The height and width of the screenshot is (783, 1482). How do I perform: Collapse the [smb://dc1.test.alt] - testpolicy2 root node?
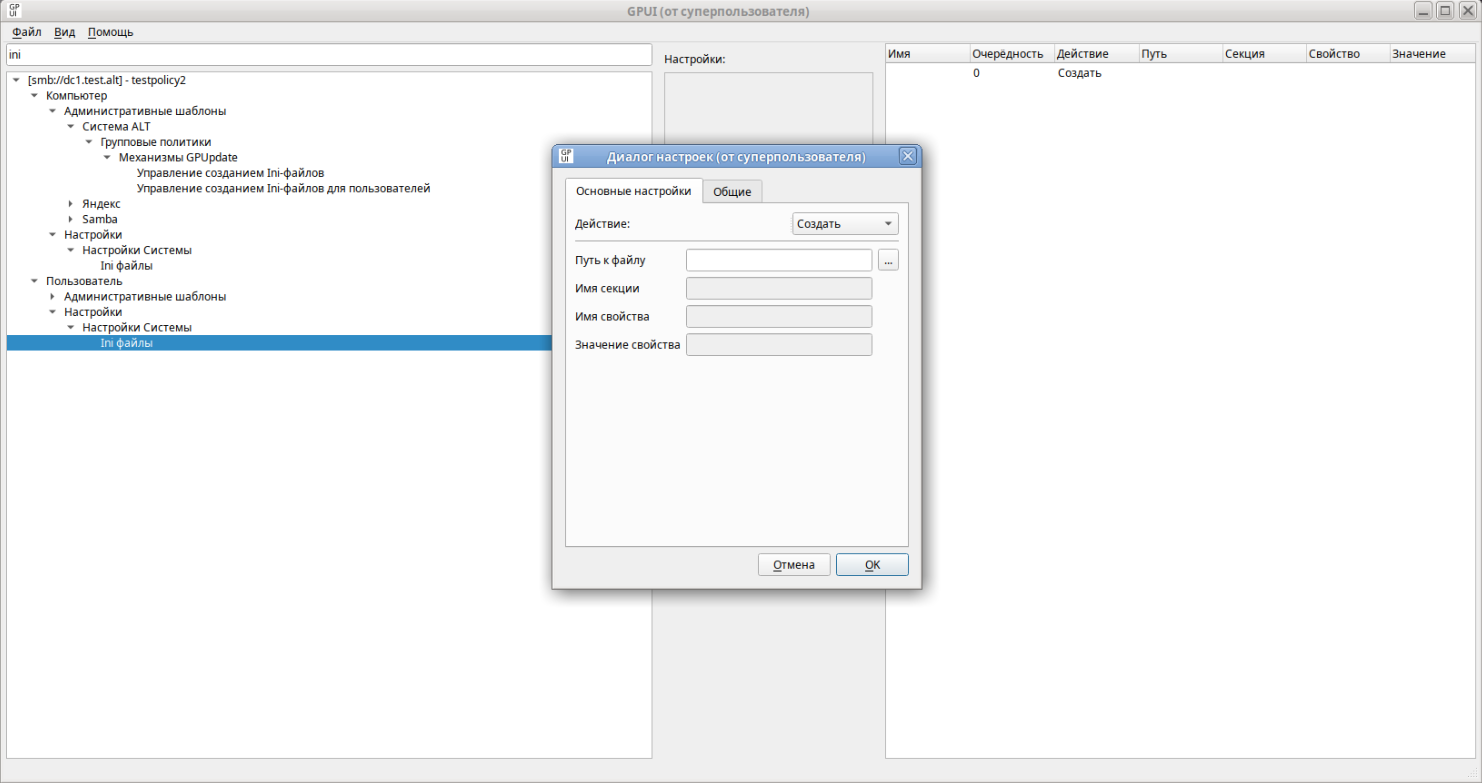[x=16, y=80]
